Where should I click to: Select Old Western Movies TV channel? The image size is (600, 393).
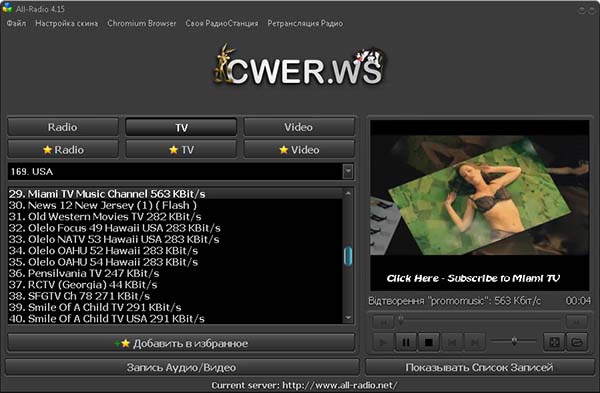[x=175, y=217]
